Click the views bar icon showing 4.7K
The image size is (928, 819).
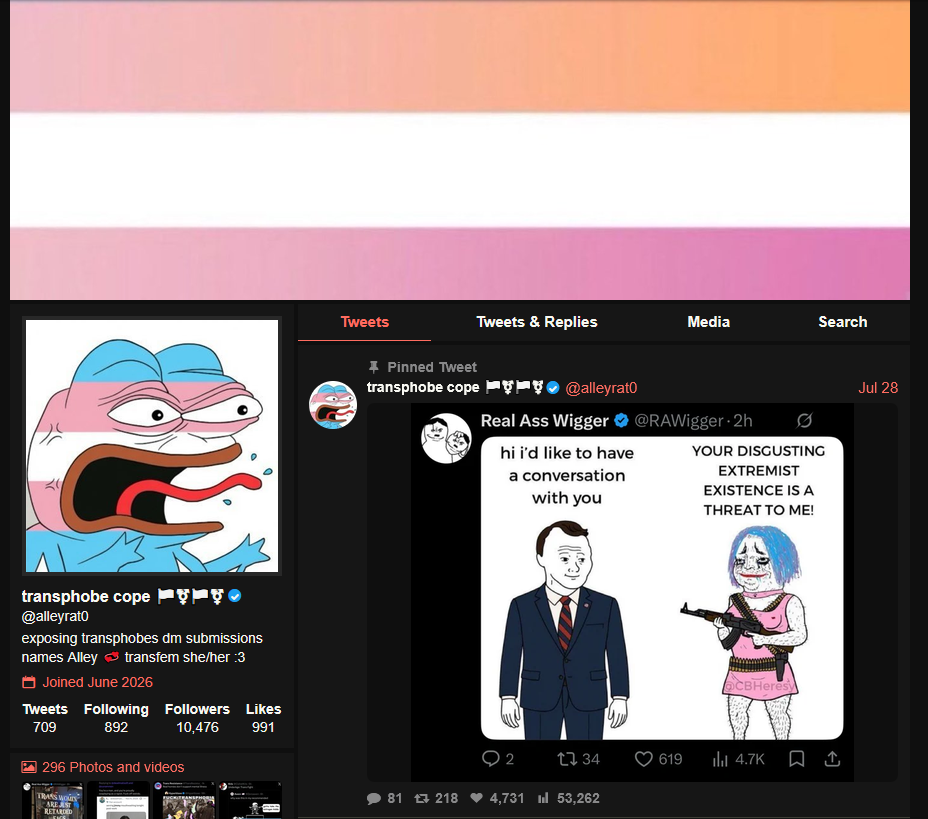(720, 759)
